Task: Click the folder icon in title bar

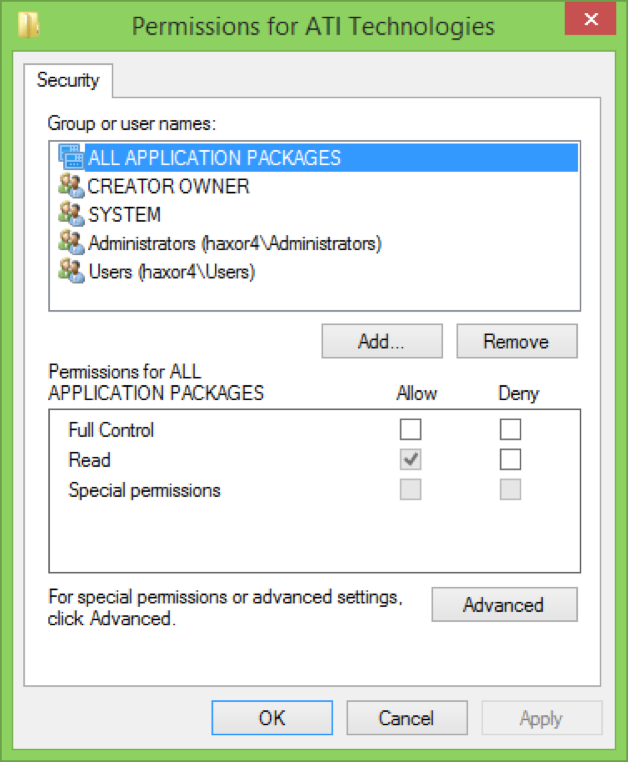Action: tap(28, 25)
